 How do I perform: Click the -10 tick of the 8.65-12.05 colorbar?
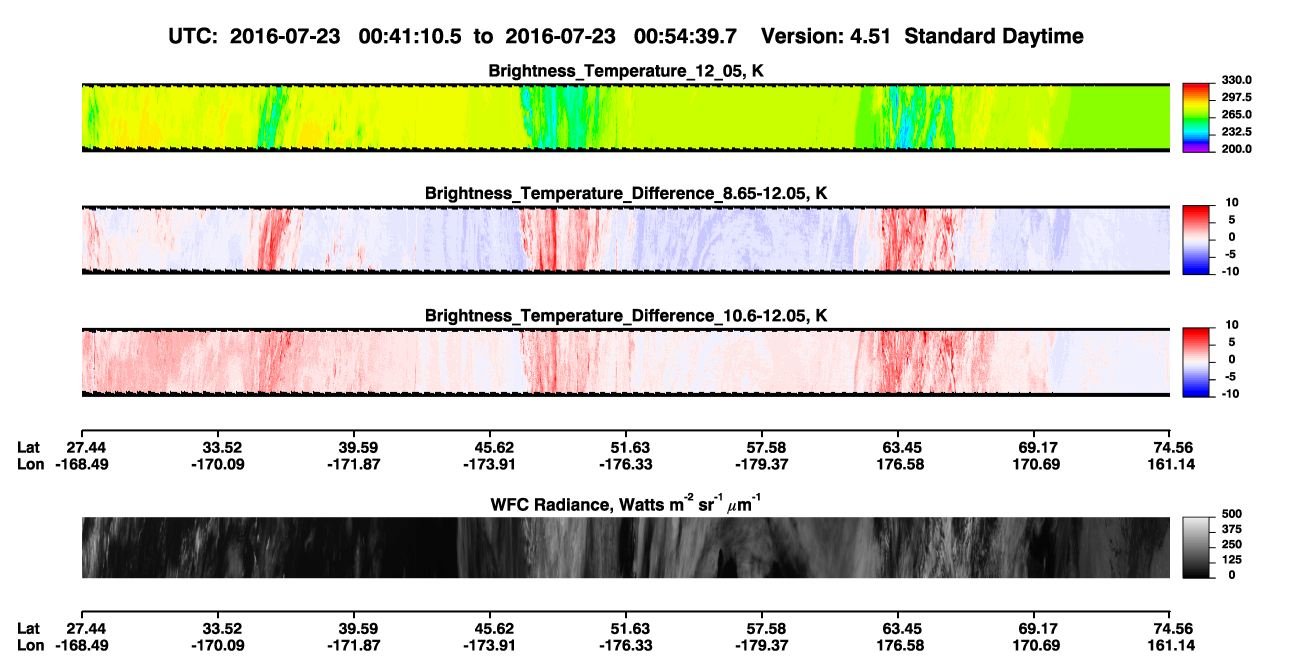coord(1230,271)
